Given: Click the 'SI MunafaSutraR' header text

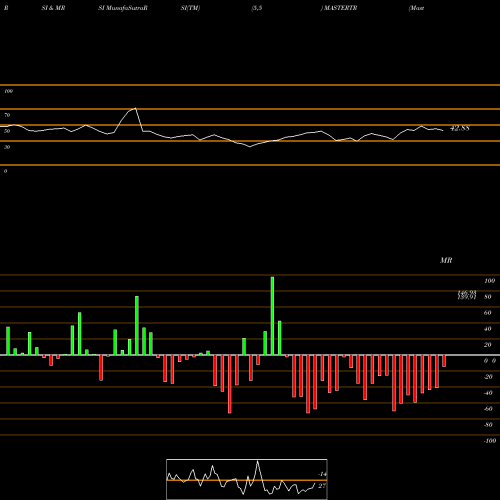Looking at the screenshot, I should pos(123,8).
